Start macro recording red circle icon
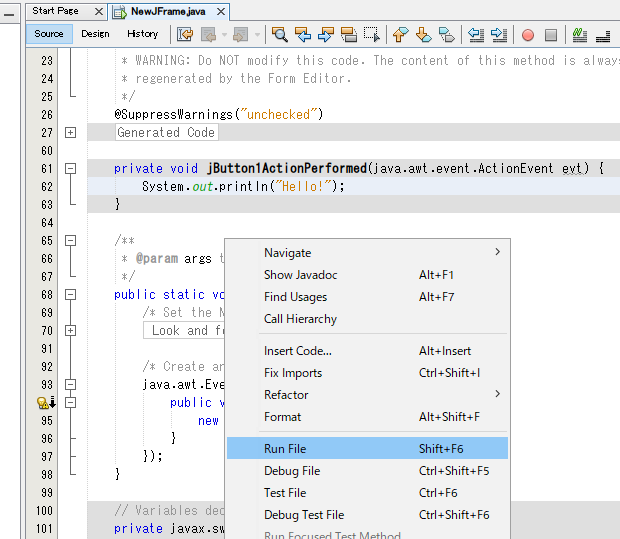Screen dimensions: 620x539 pos(528,35)
